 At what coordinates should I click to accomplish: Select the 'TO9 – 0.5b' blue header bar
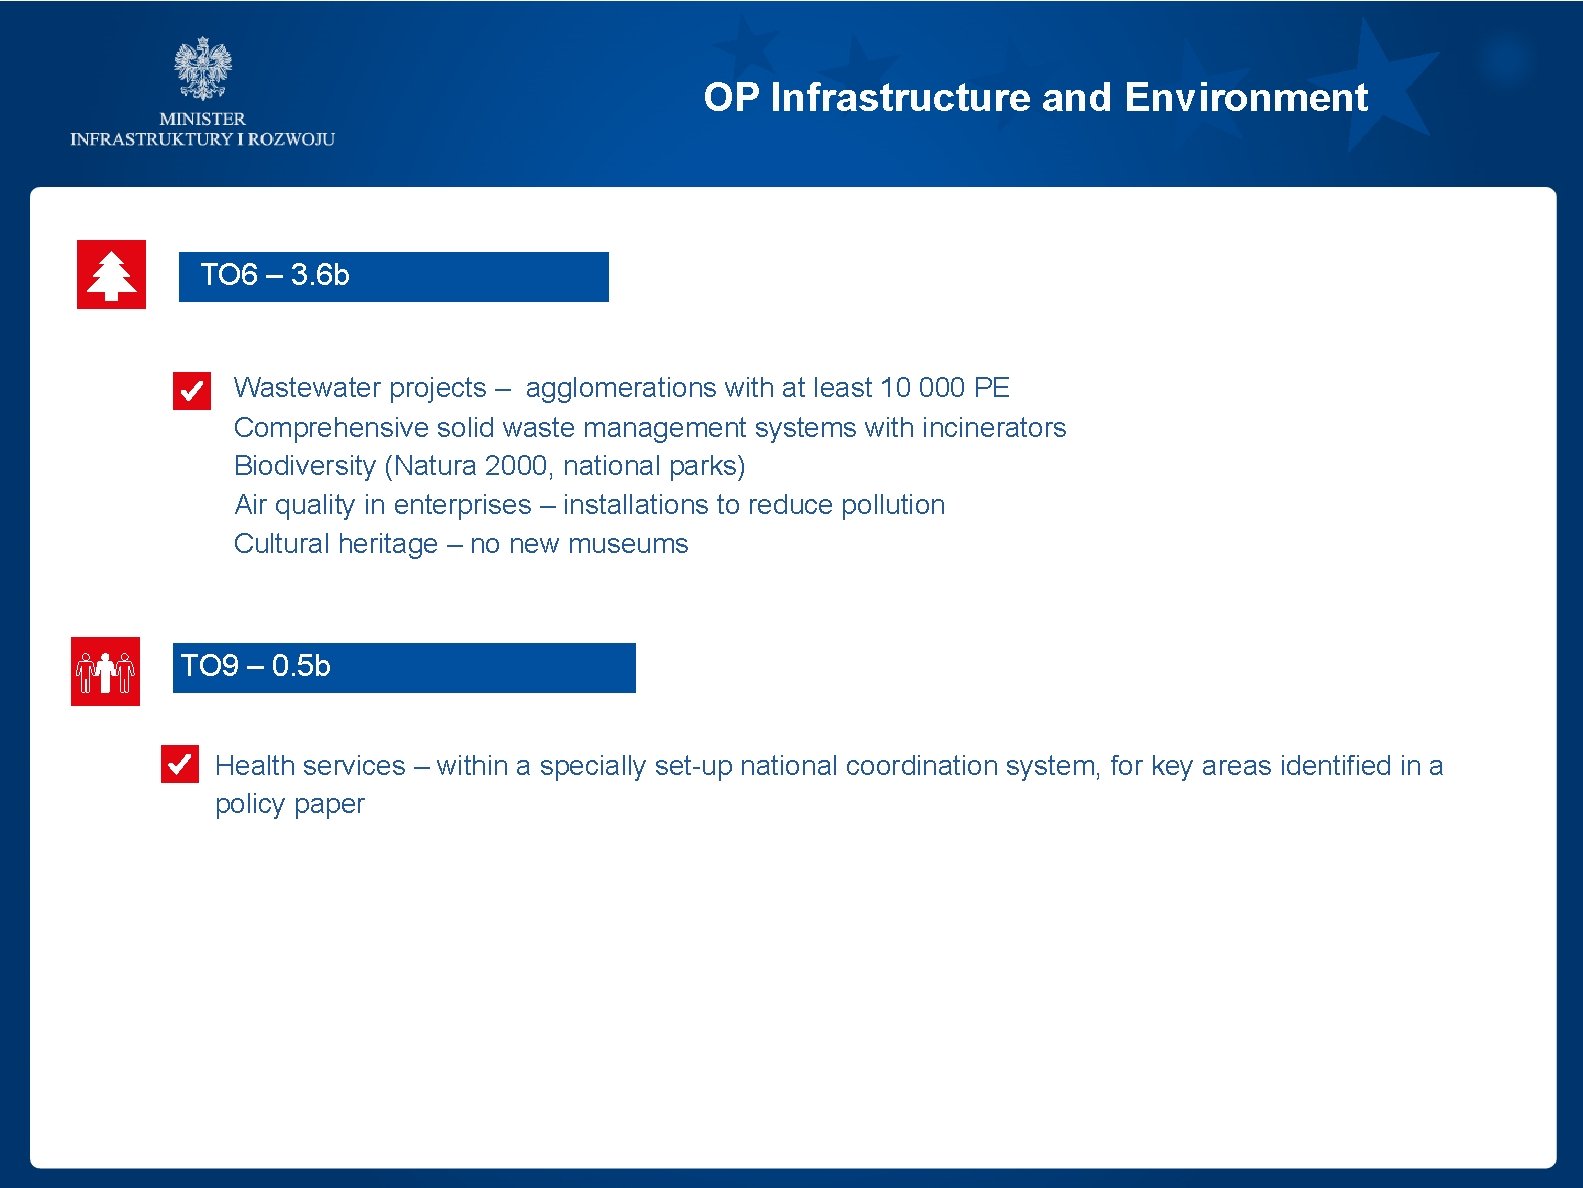click(x=404, y=667)
